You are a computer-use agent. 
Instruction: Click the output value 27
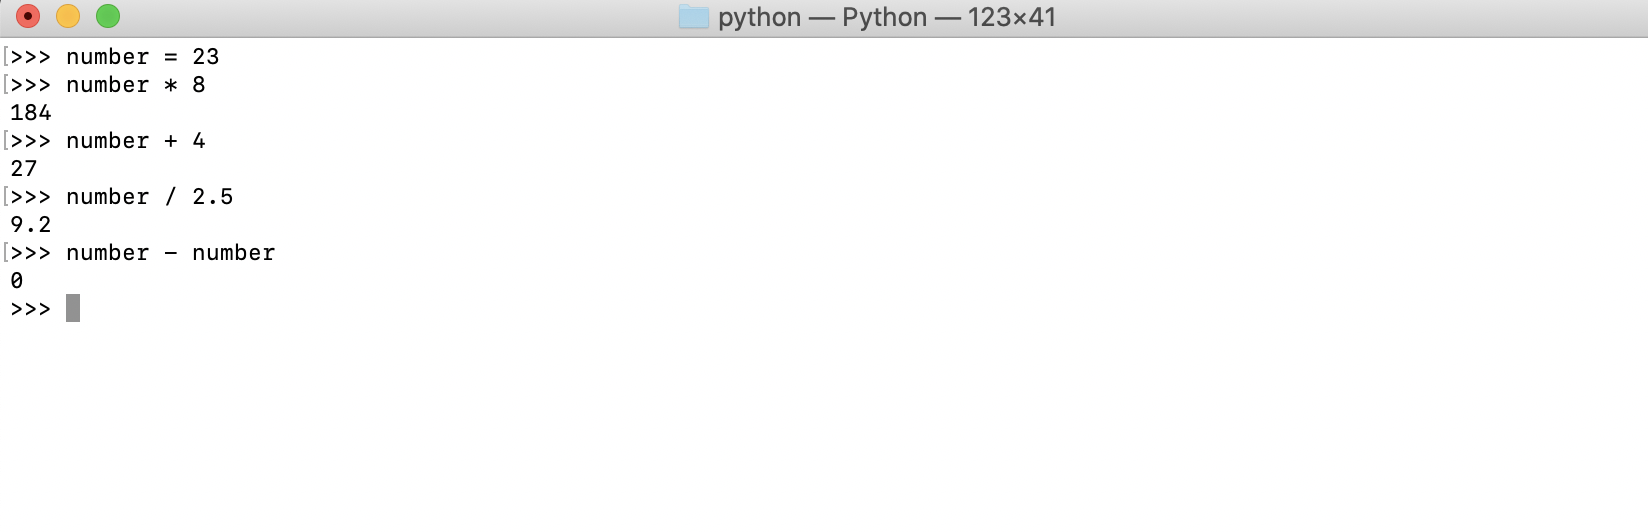coord(24,169)
